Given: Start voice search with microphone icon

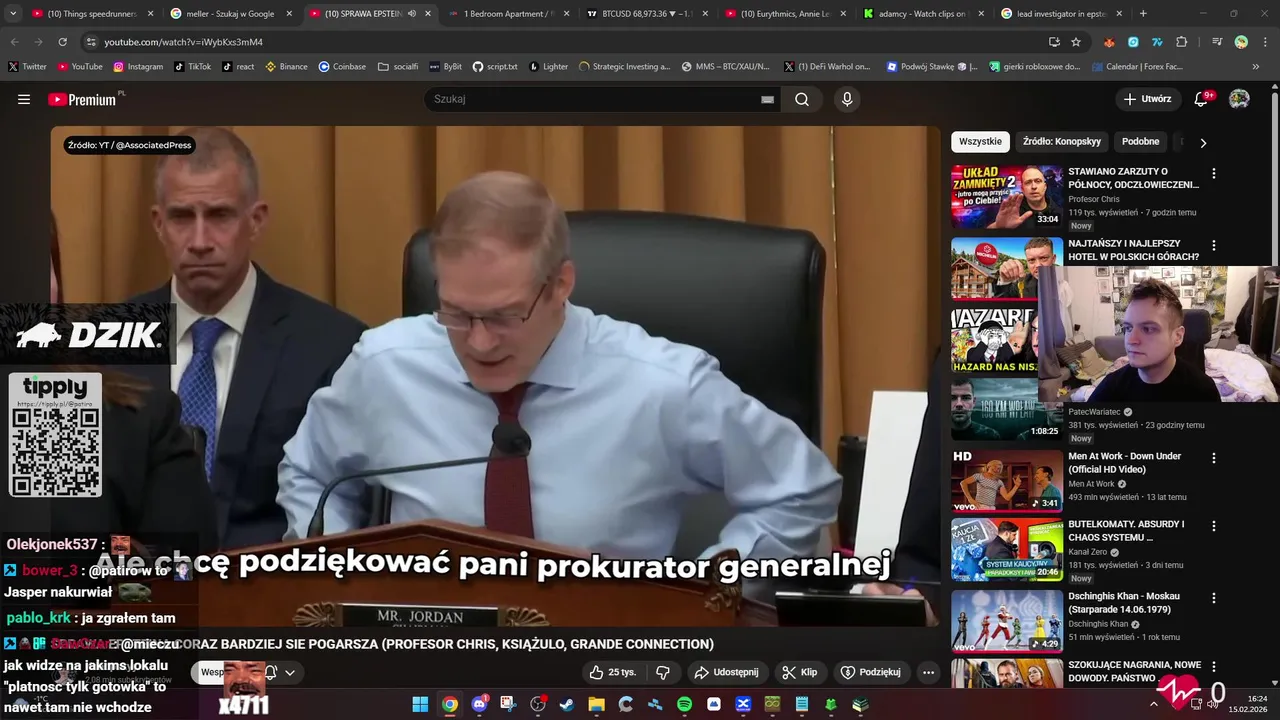Looking at the screenshot, I should pyautogui.click(x=847, y=99).
